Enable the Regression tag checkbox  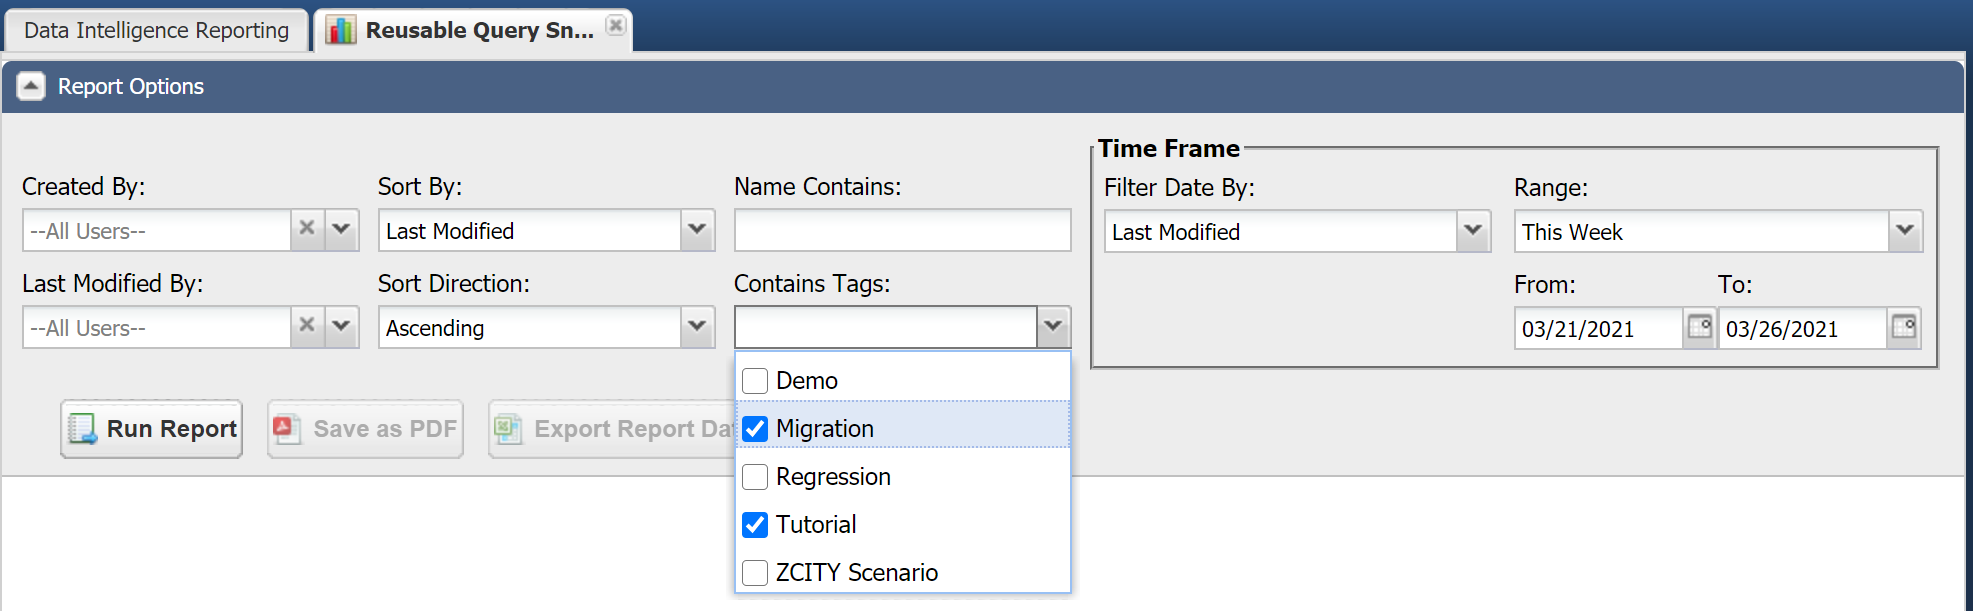click(x=755, y=477)
